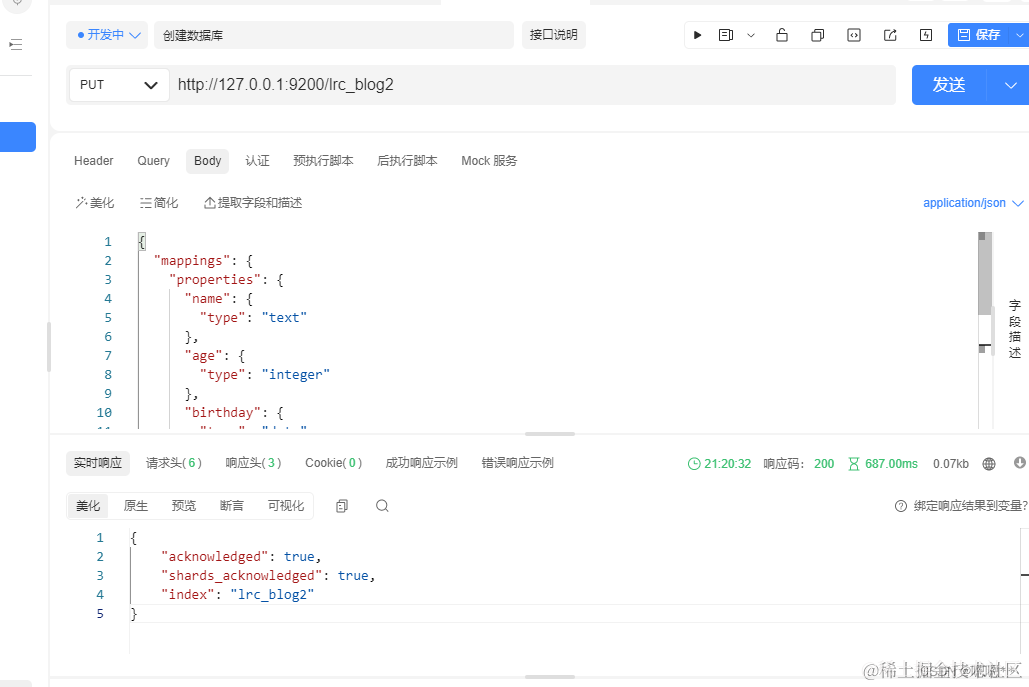The height and width of the screenshot is (687, 1029).
Task: Select the response 美化 view
Action: point(88,506)
